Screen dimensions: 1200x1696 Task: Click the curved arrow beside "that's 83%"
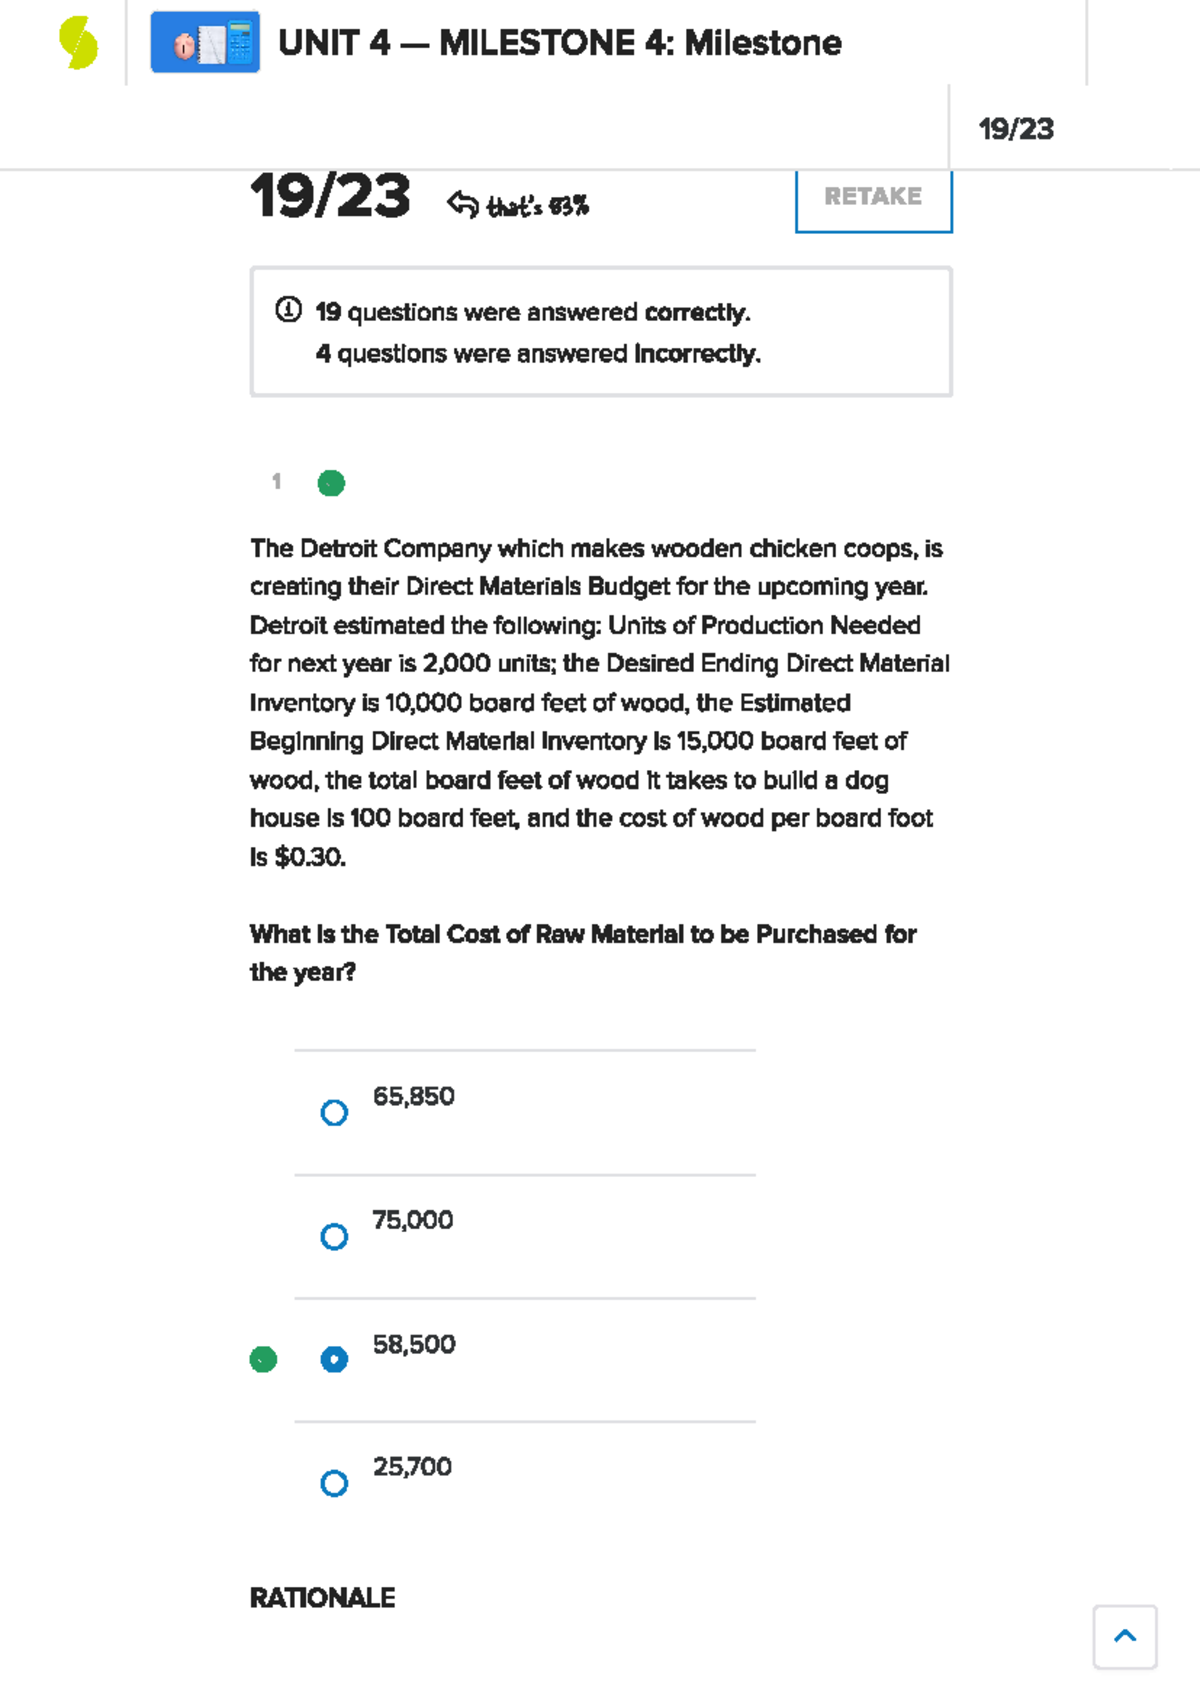pos(462,204)
